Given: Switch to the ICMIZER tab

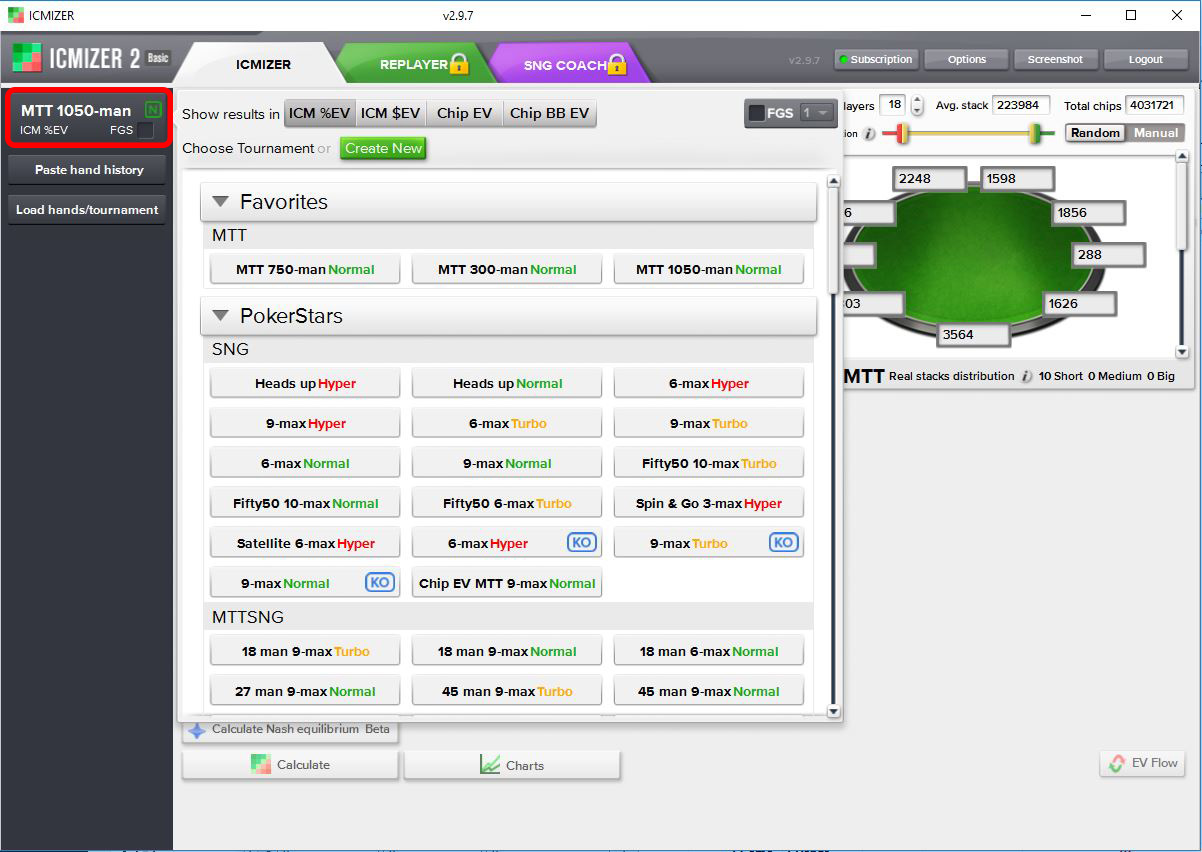Looking at the screenshot, I should (x=264, y=65).
